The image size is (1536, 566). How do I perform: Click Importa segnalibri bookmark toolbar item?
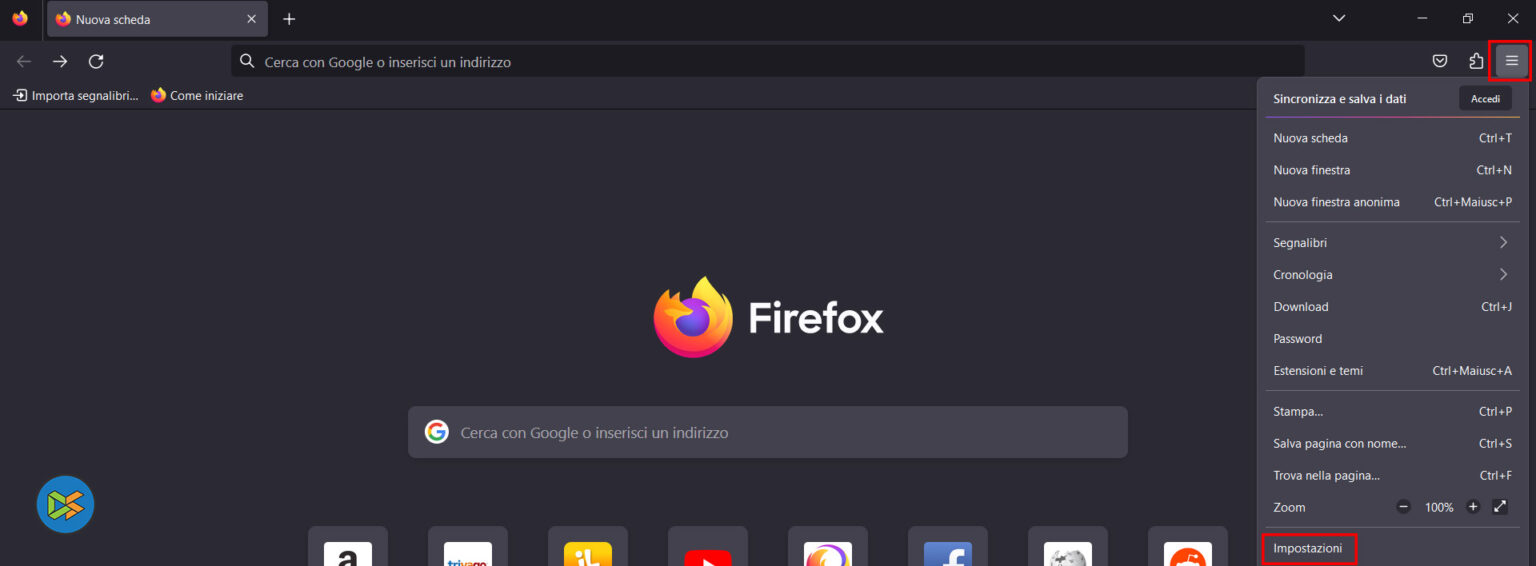tap(75, 95)
